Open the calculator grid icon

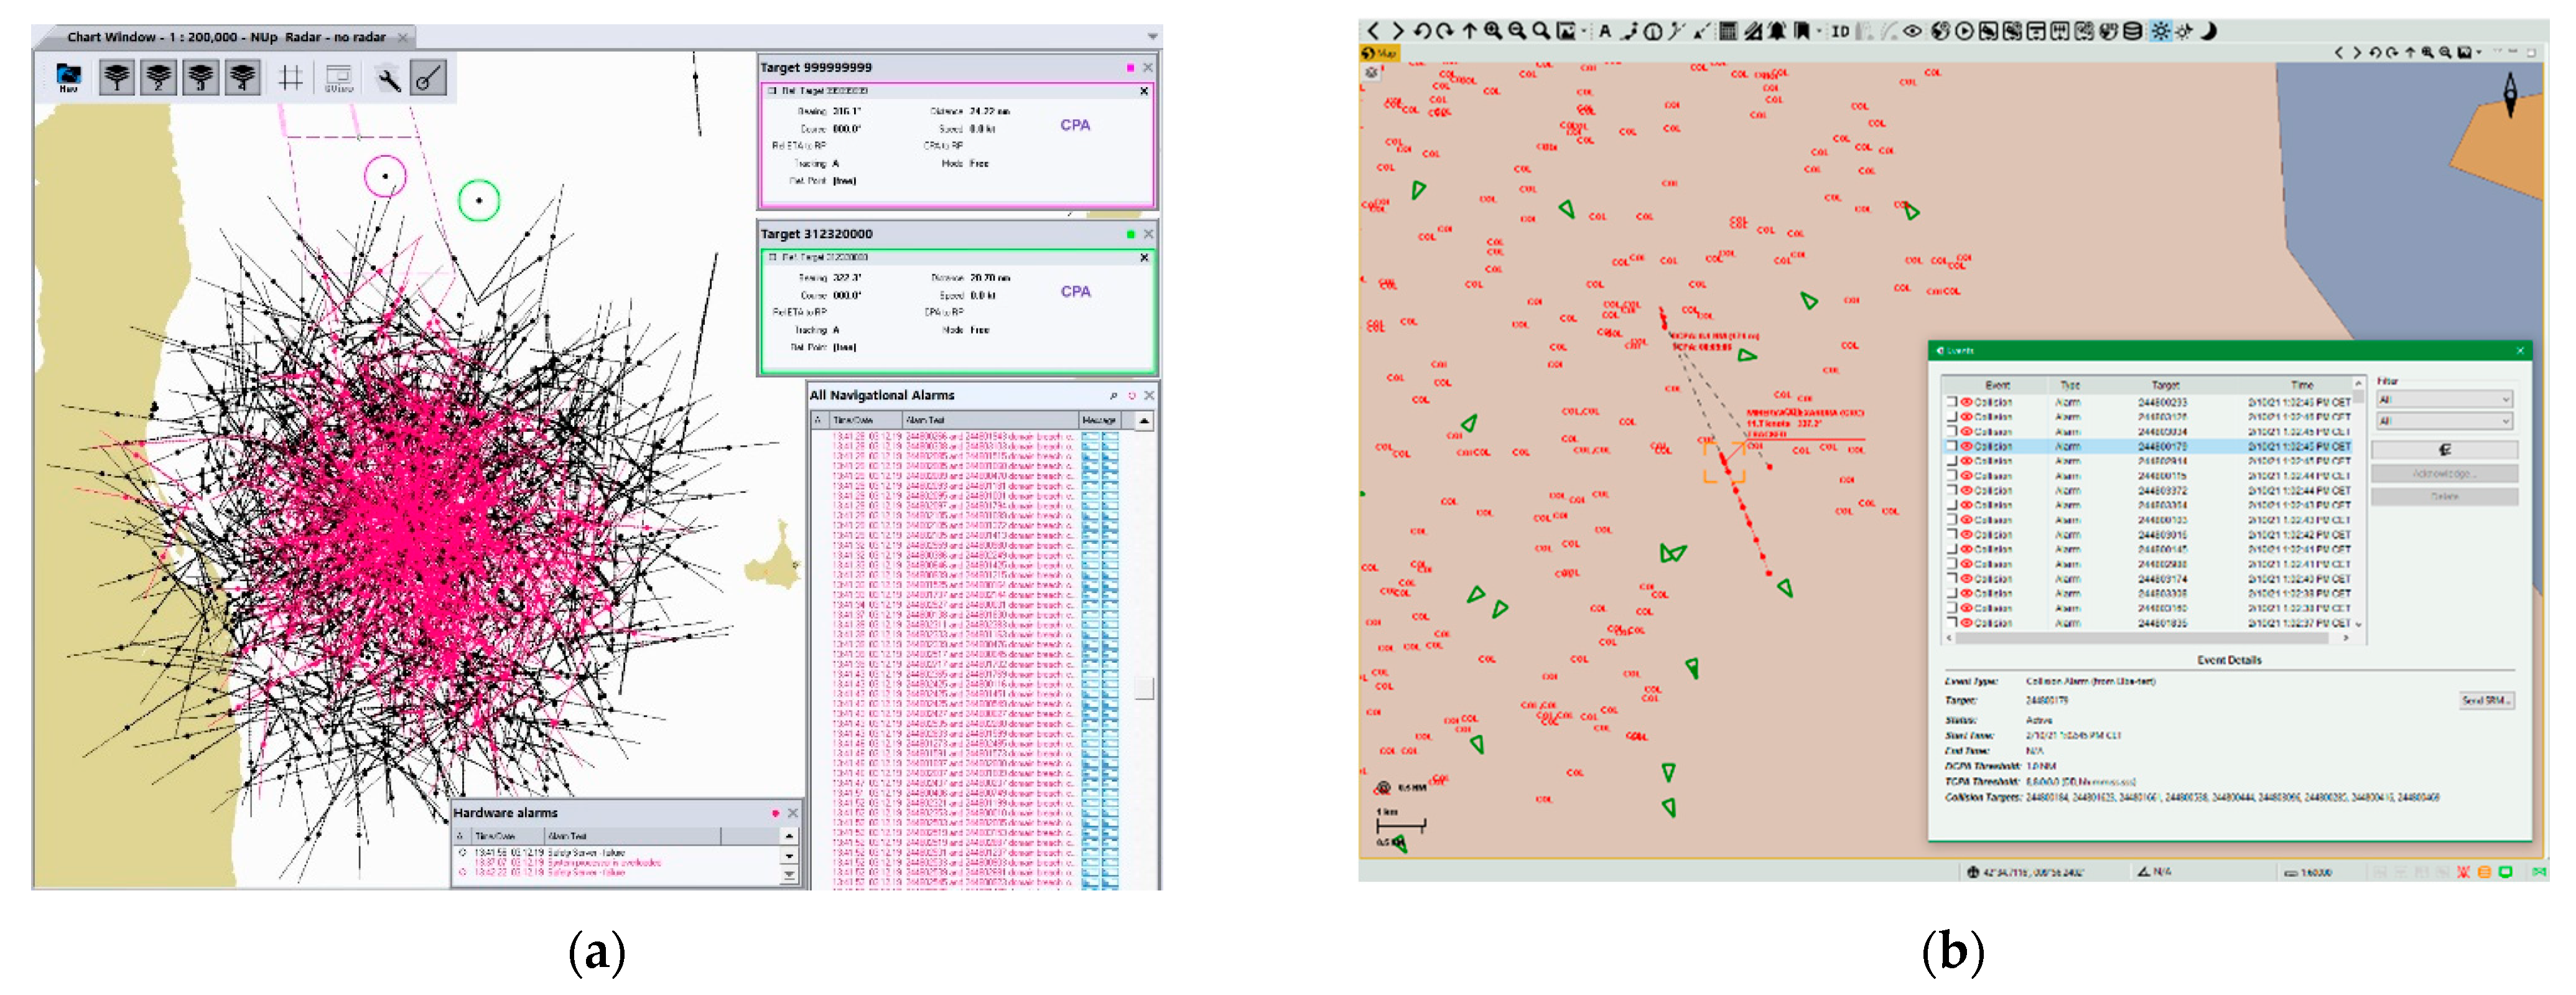point(1728,31)
